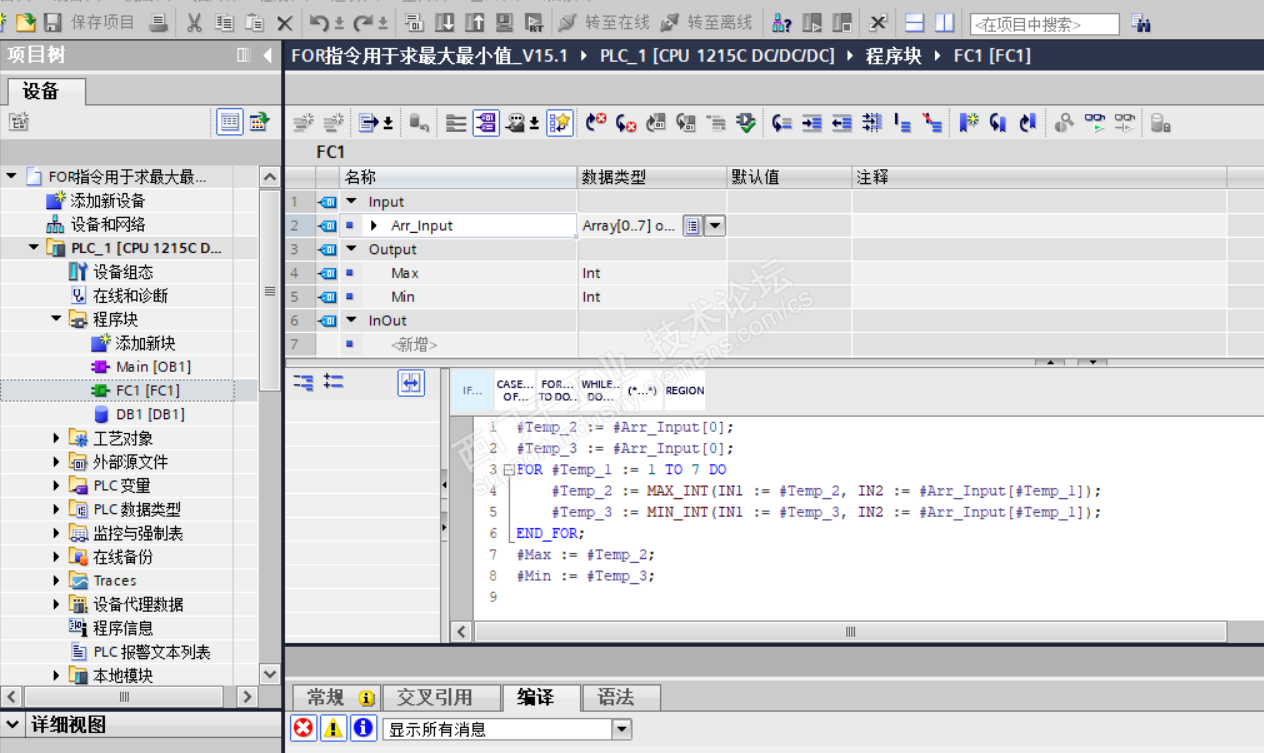Screen dimensions: 1264x753
Task: Select 在线和诊断 in project tree
Action: coord(130,296)
